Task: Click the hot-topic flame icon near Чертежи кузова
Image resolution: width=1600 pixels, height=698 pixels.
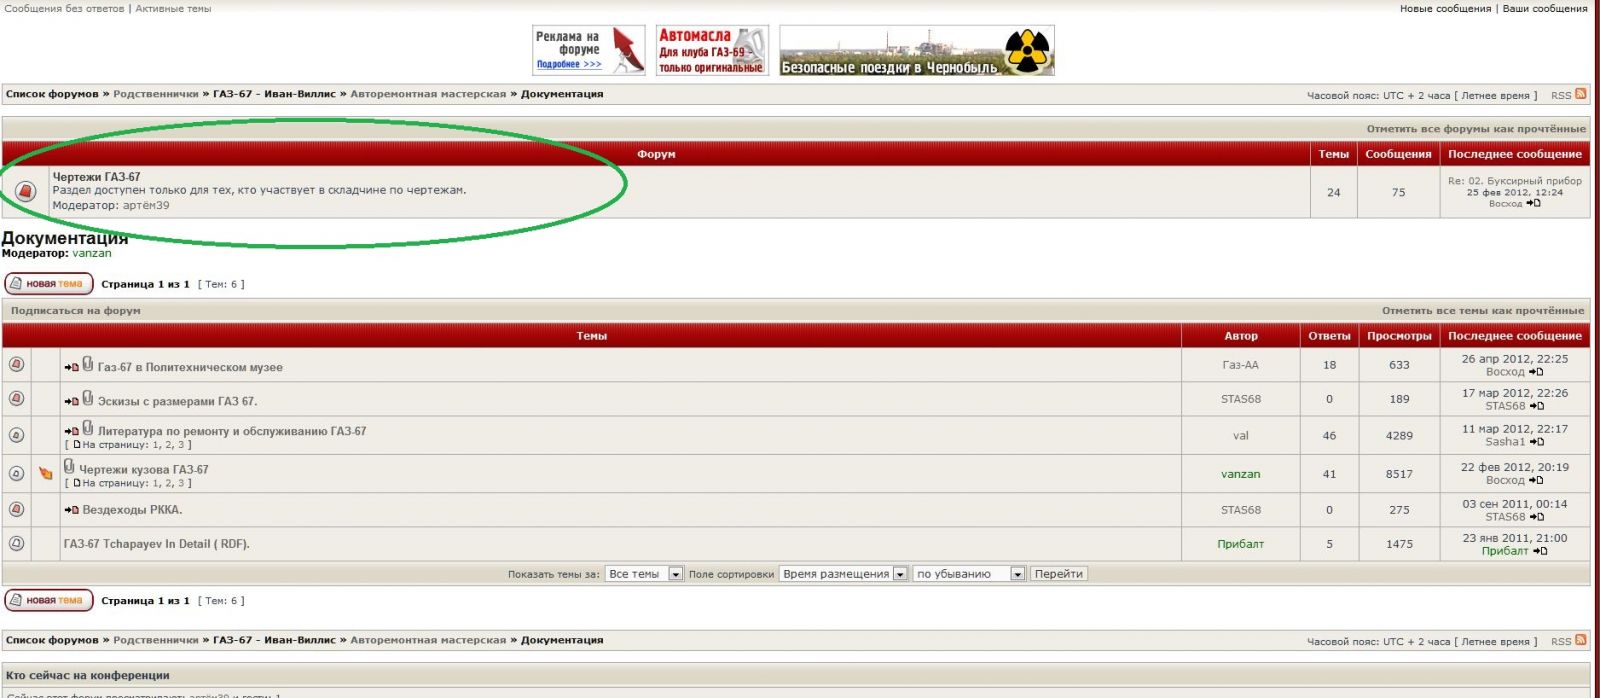Action: 46,473
